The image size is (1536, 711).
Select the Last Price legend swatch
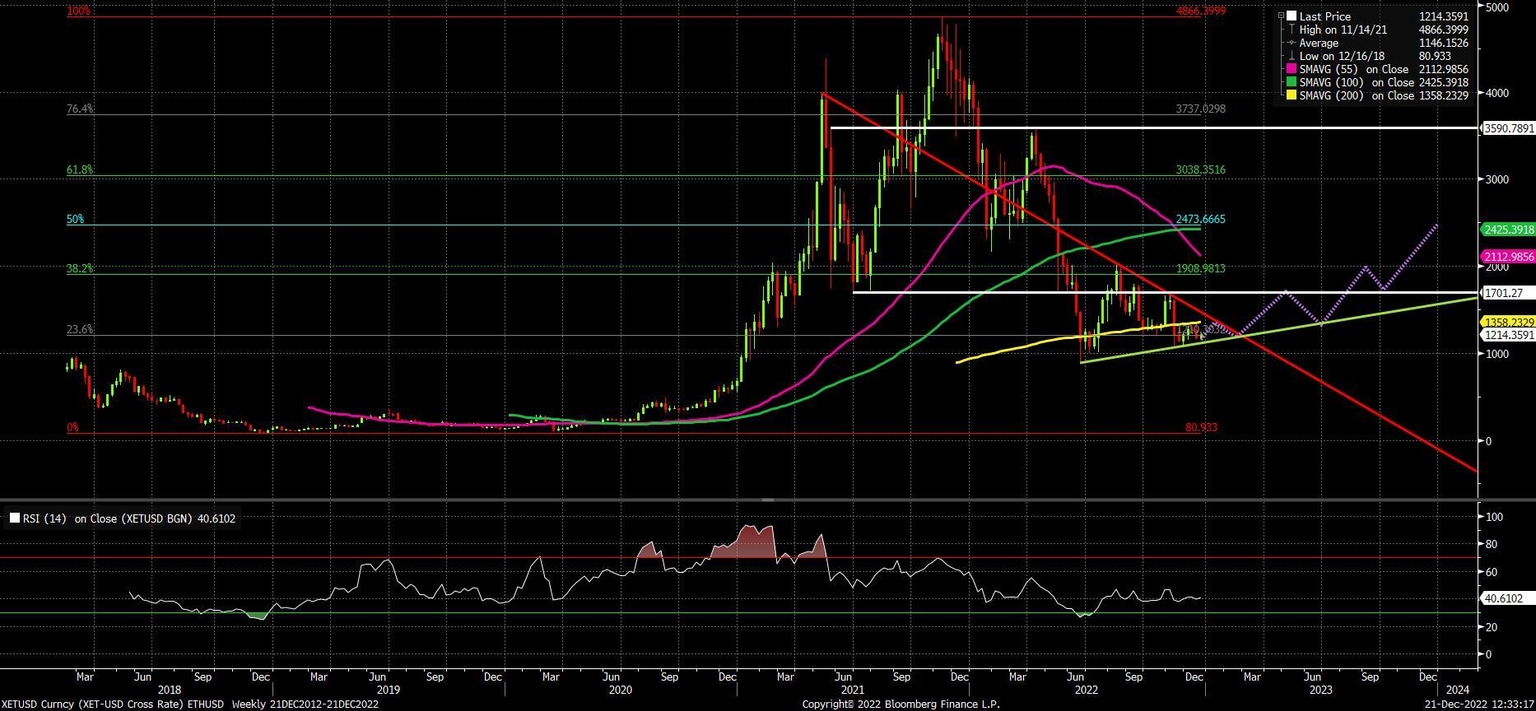(x=1291, y=16)
